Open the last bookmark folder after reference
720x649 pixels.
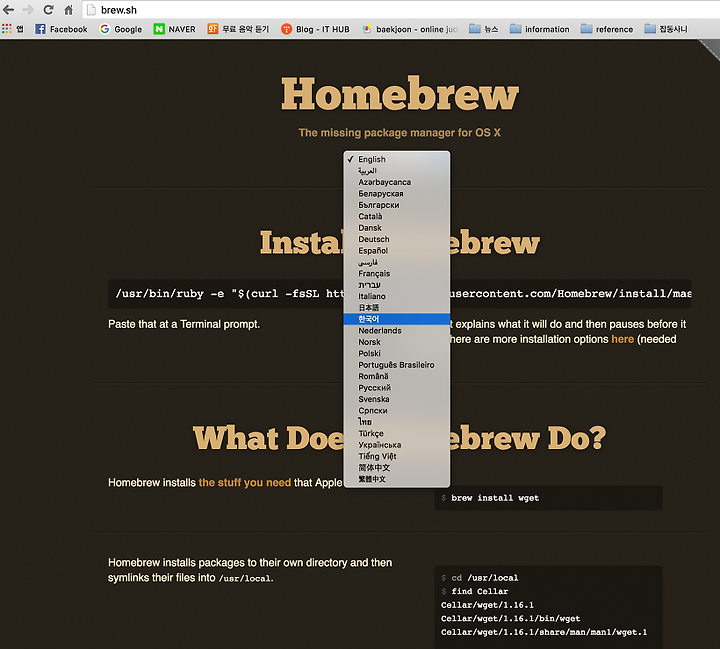(666, 29)
